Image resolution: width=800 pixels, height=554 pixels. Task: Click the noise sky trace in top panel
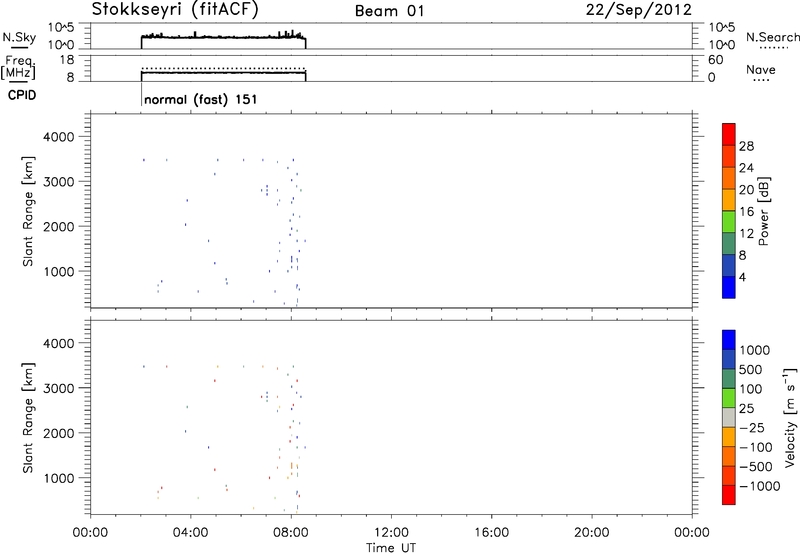[223, 37]
